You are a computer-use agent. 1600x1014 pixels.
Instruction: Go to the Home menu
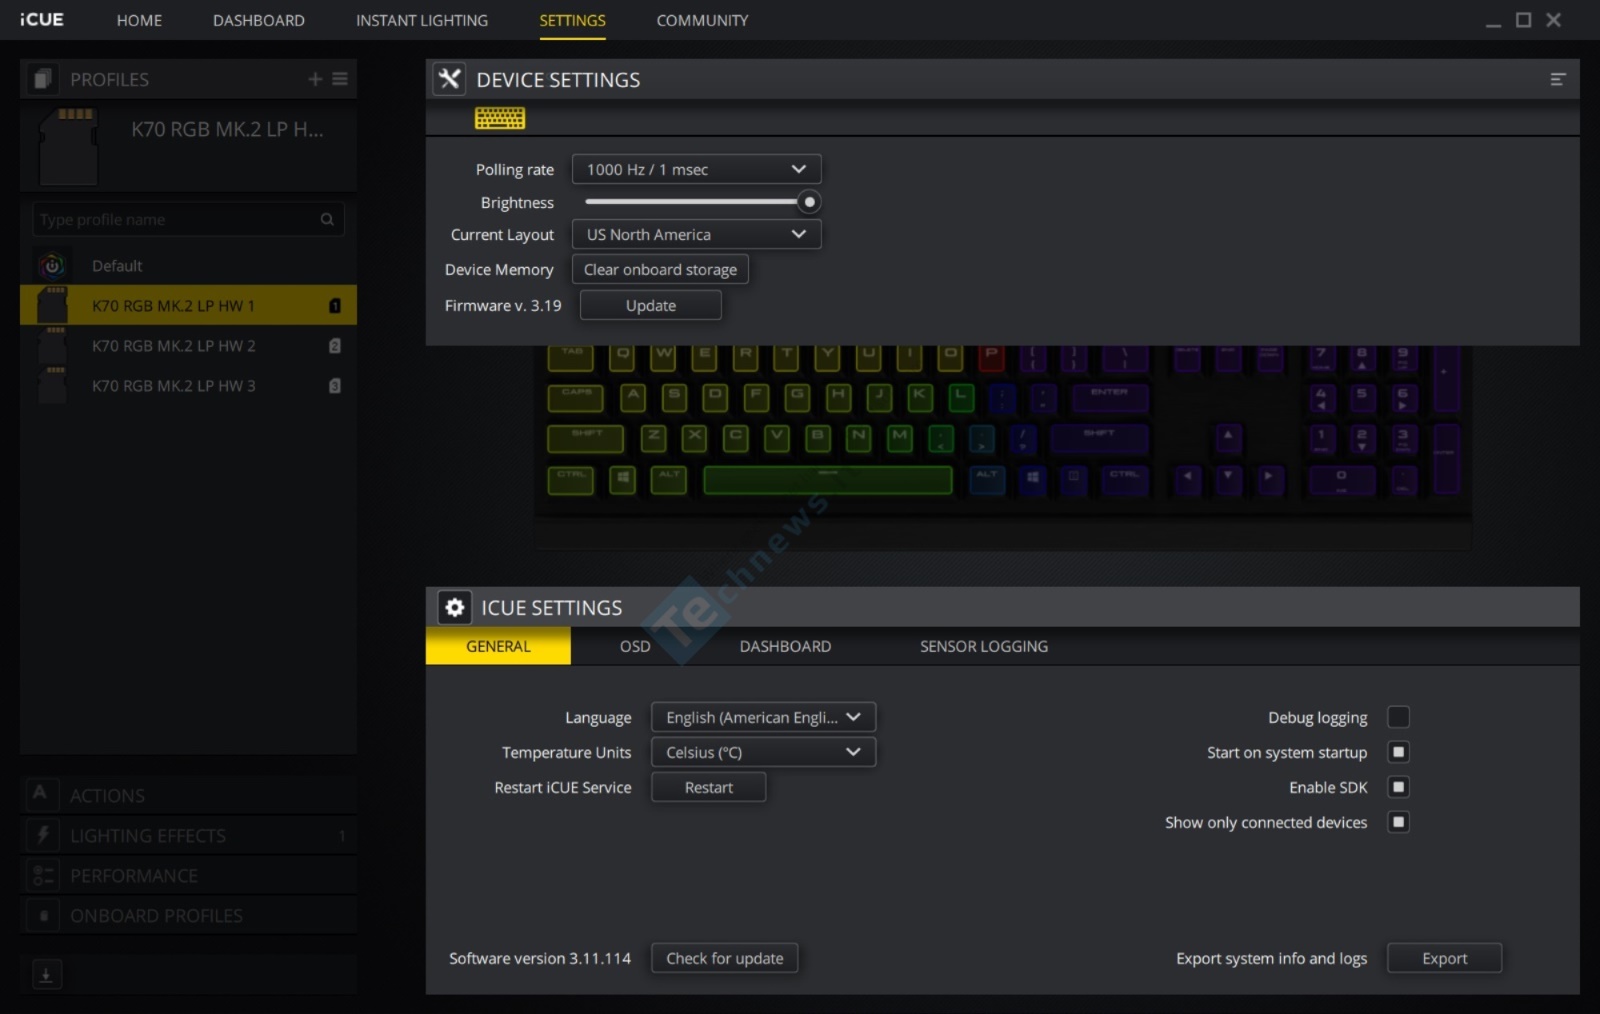139,20
